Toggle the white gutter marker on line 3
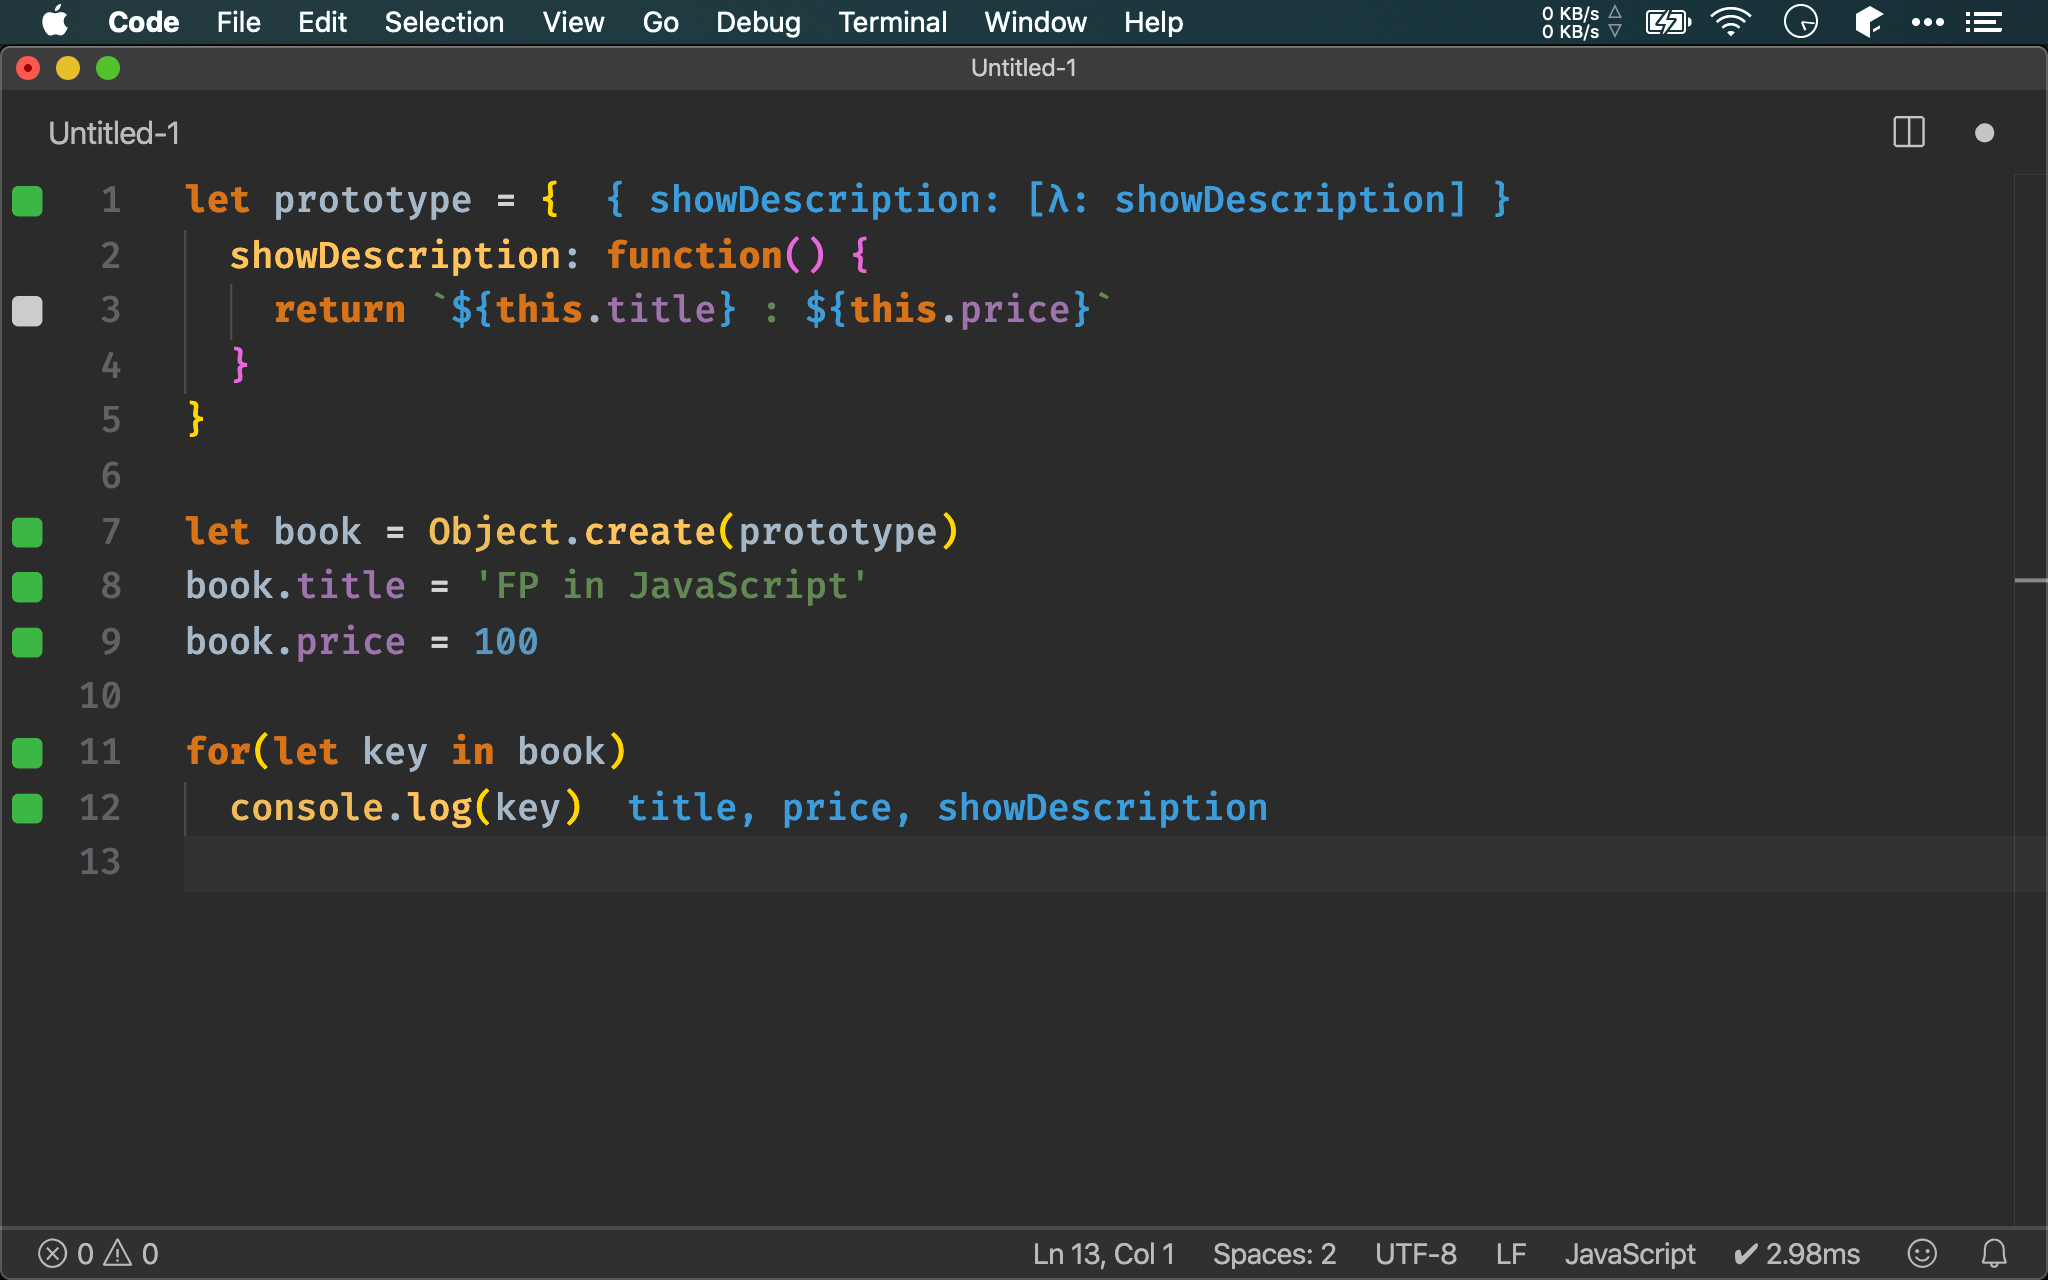The image size is (2048, 1280). 28,311
